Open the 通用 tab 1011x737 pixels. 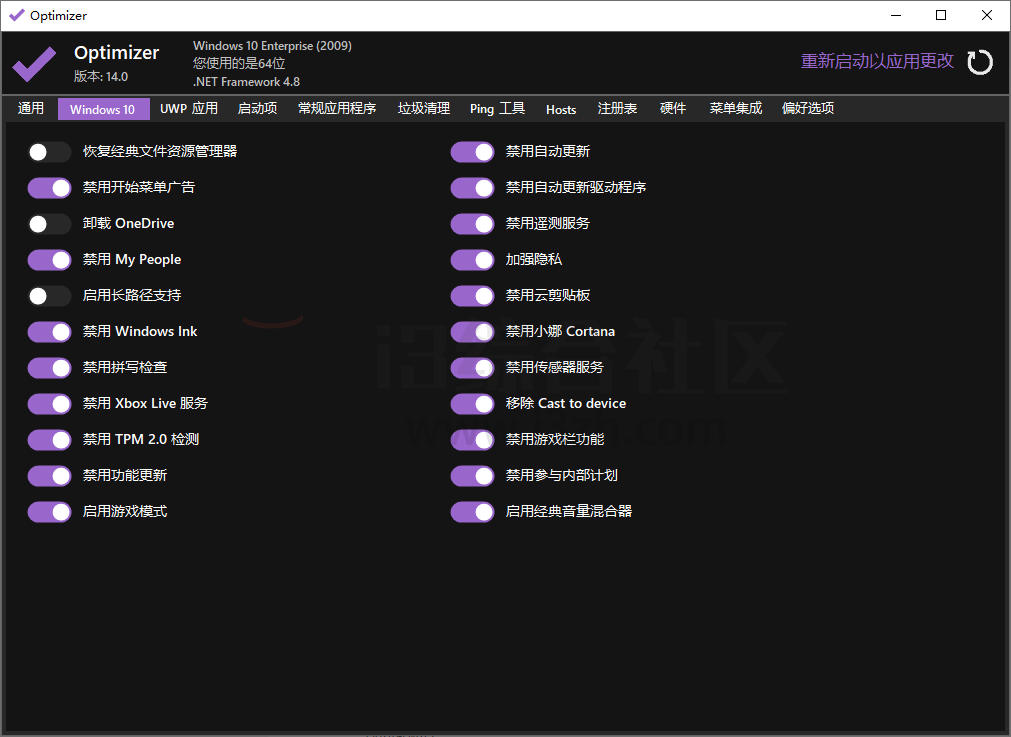30,108
